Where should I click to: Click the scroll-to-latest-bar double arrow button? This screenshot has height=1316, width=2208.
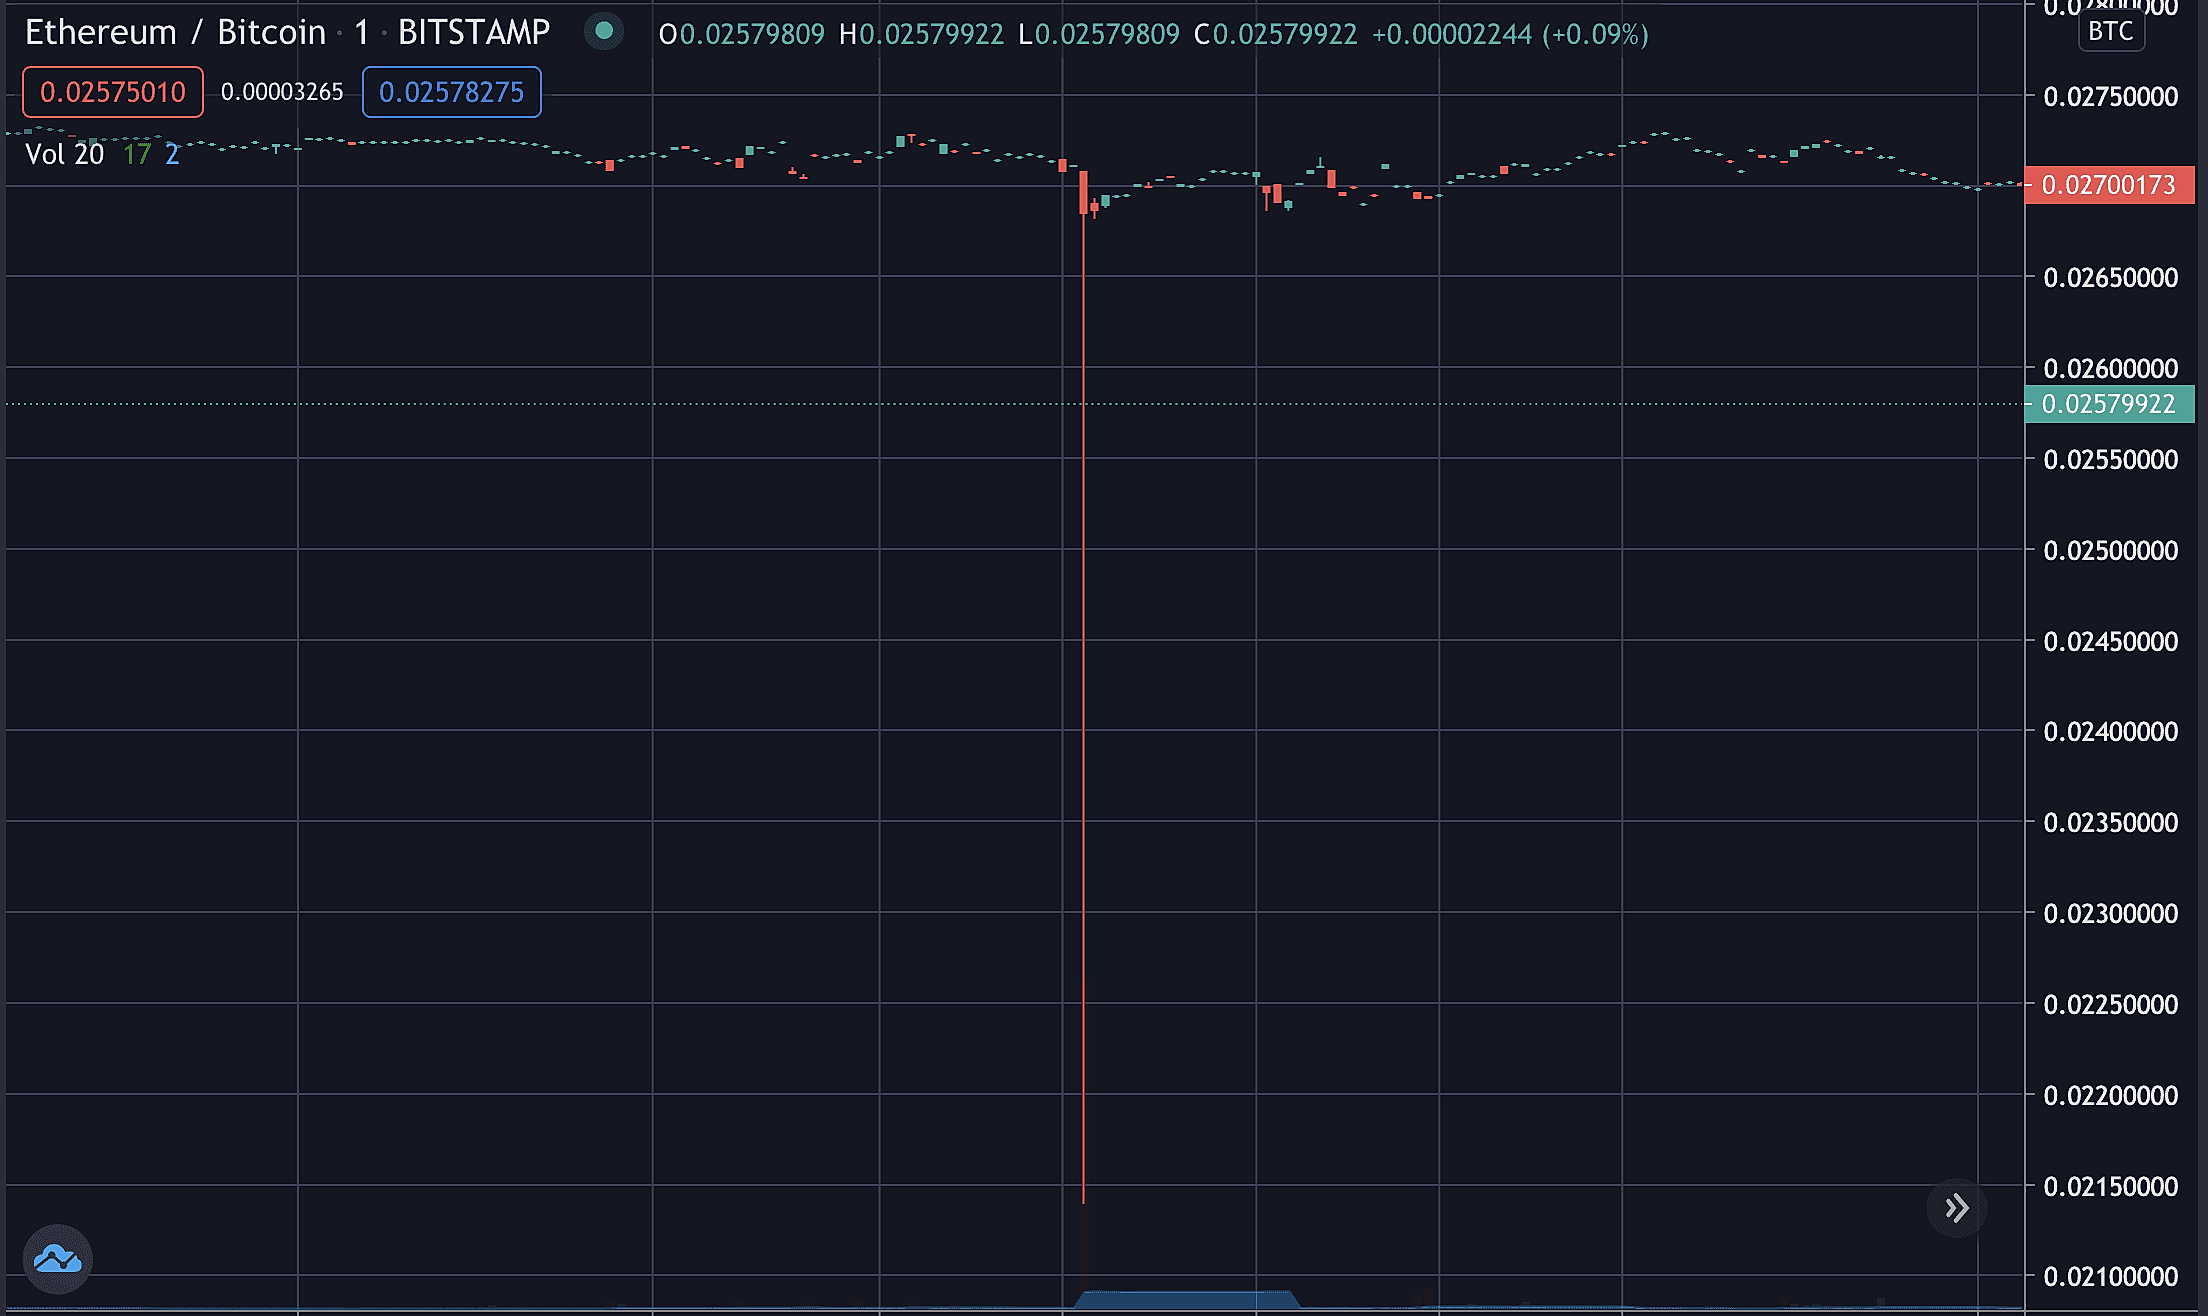(1956, 1208)
